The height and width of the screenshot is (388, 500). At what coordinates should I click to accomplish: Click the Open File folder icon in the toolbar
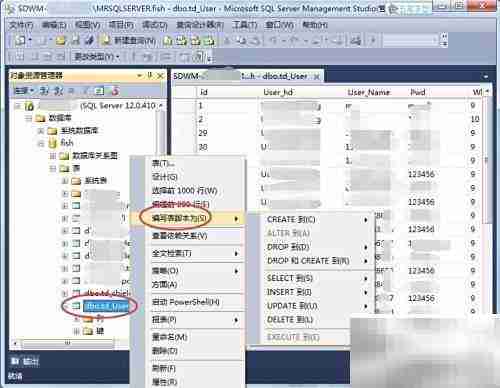point(60,41)
